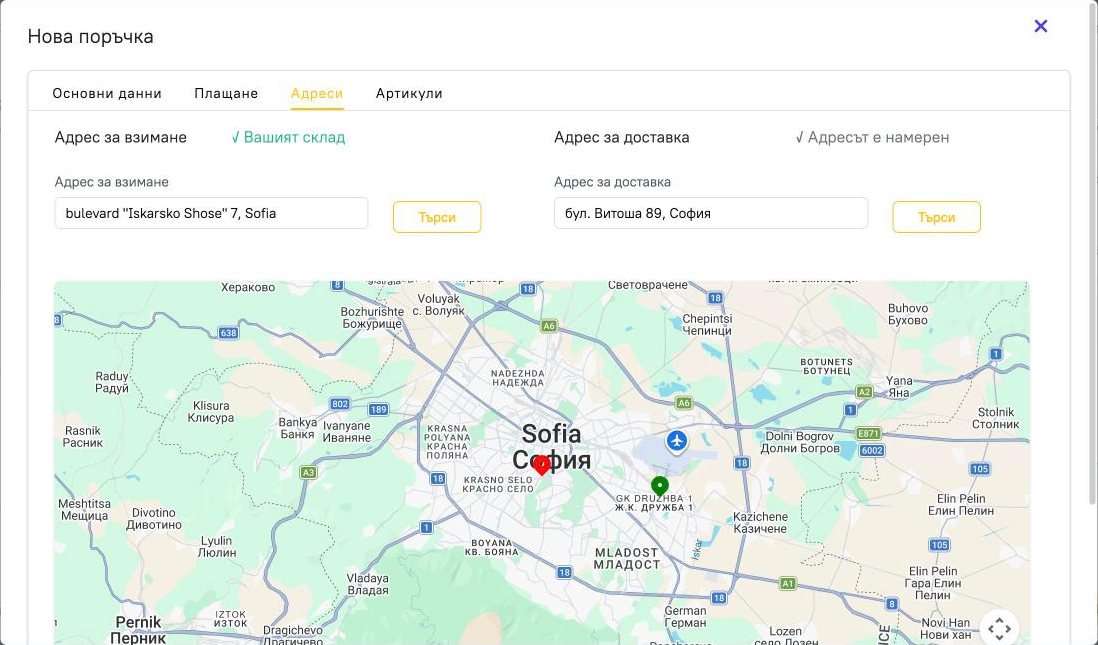The image size is (1098, 645).
Task: Click the A1 highway shield on map
Action: coord(788,583)
